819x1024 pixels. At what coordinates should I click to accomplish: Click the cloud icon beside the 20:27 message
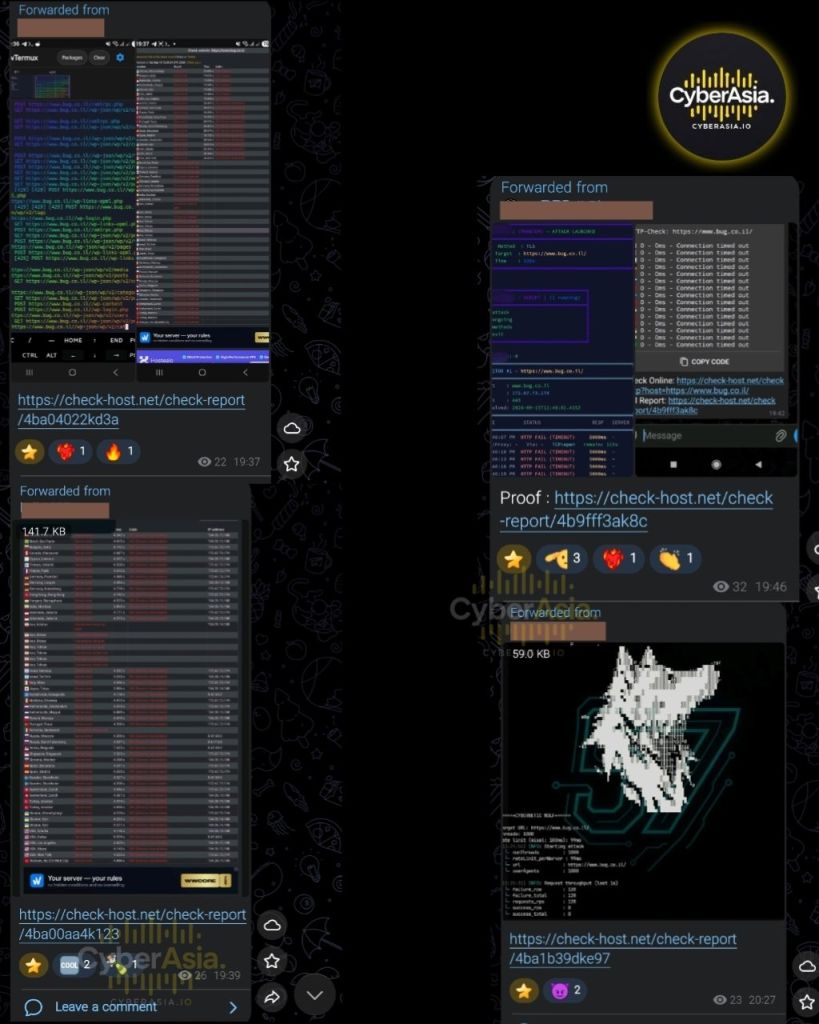click(x=807, y=967)
